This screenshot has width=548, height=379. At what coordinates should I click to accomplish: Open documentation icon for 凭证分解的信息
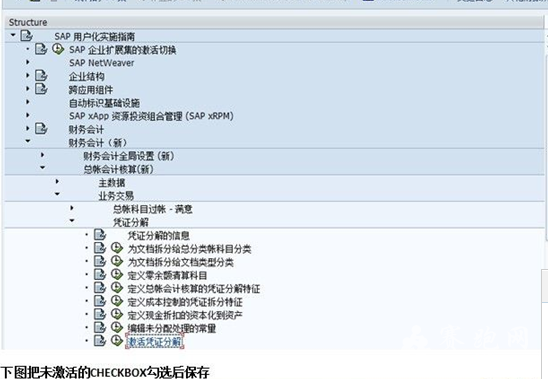tap(100, 235)
